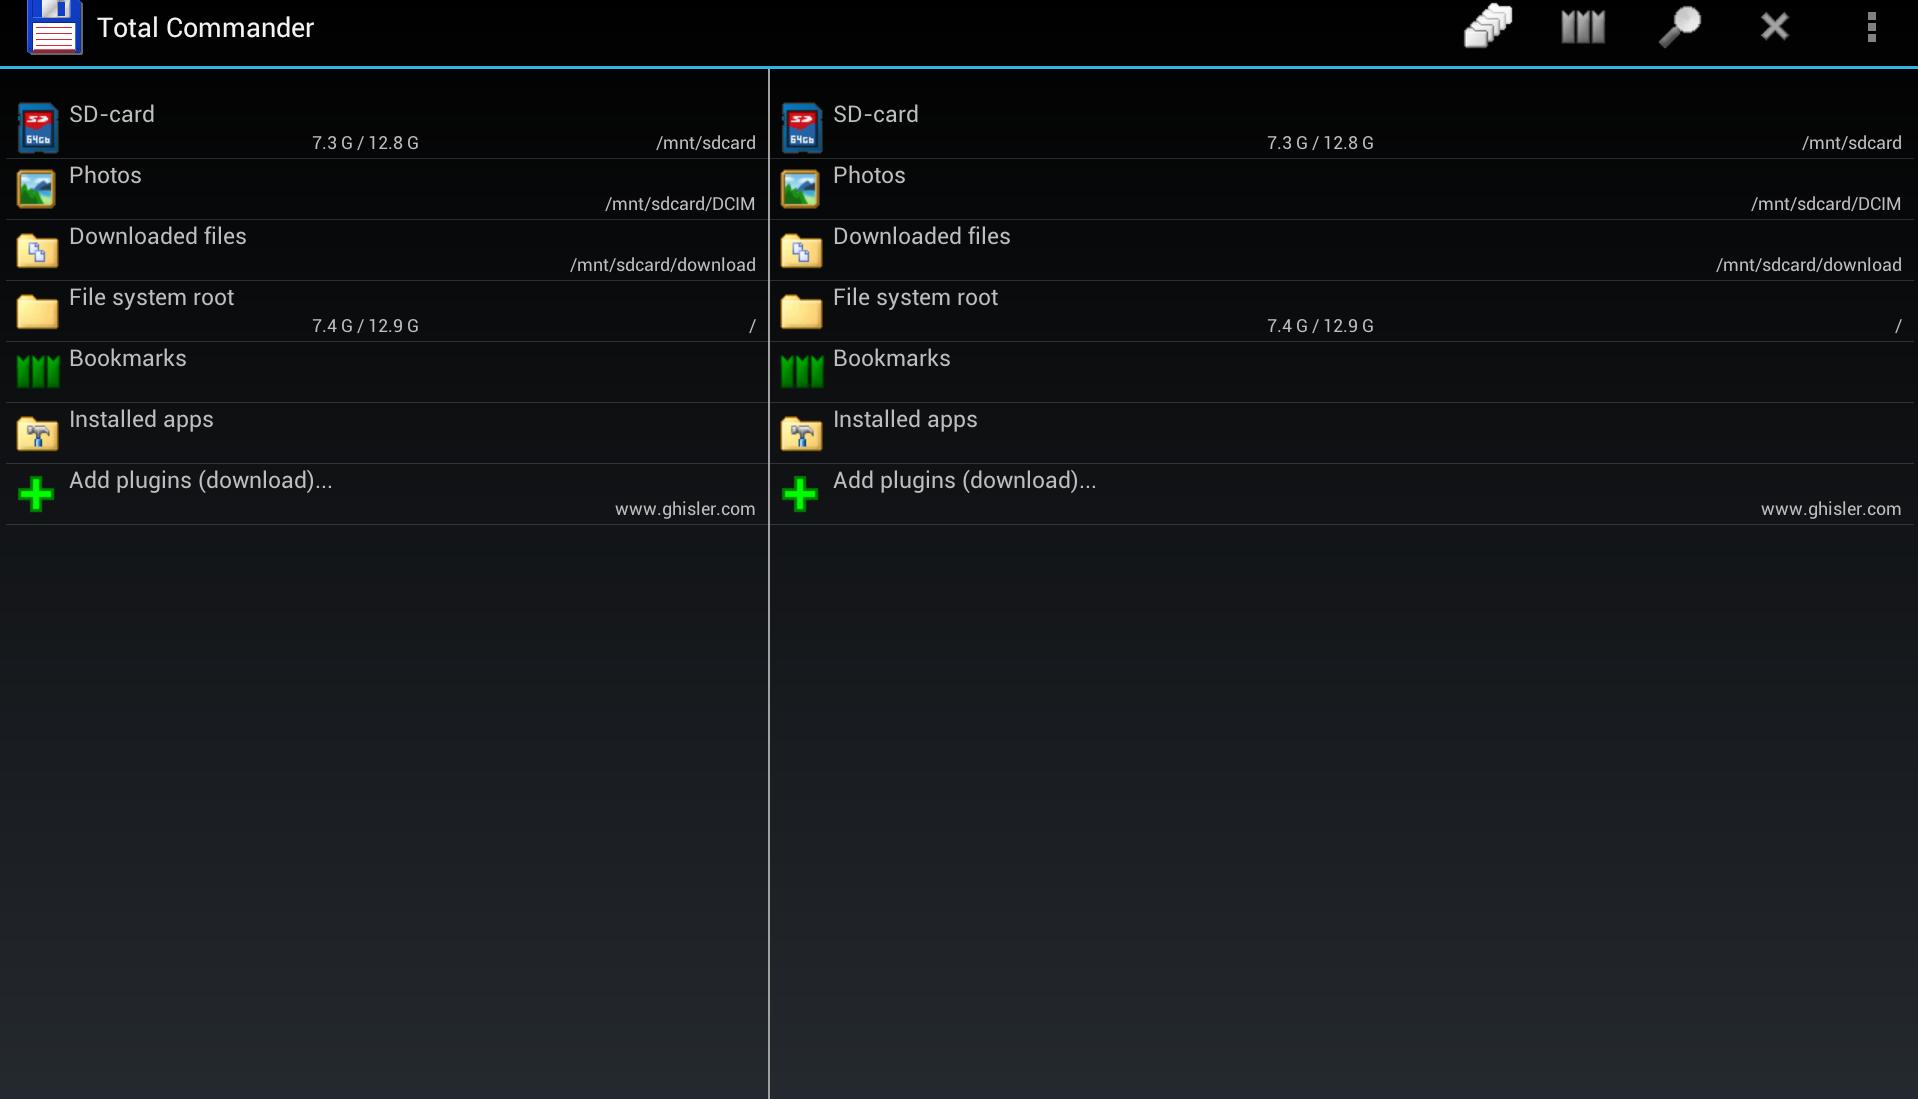This screenshot has width=1918, height=1099.
Task: Click the /mnt/sdcard path in the left panel
Action: coord(706,143)
